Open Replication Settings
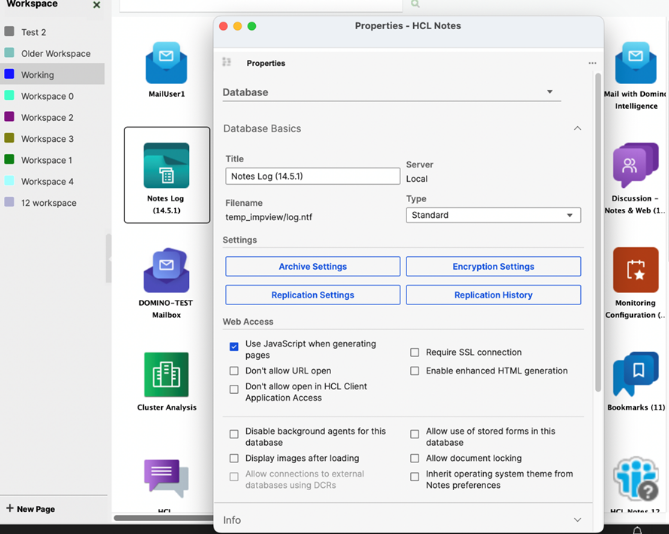The height and width of the screenshot is (534, 669). (313, 295)
